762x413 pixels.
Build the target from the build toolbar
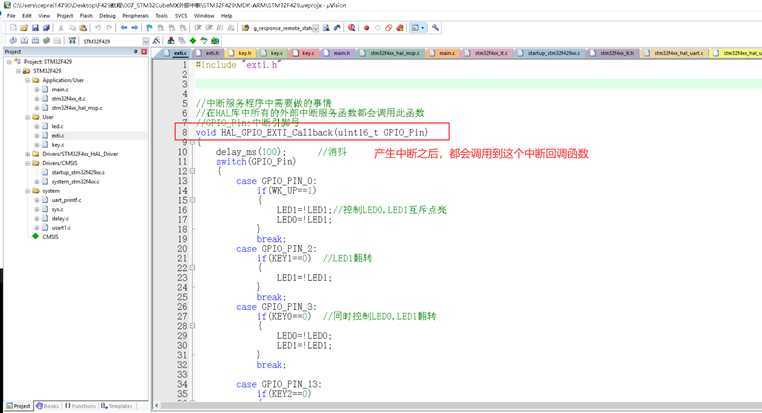tap(24, 41)
